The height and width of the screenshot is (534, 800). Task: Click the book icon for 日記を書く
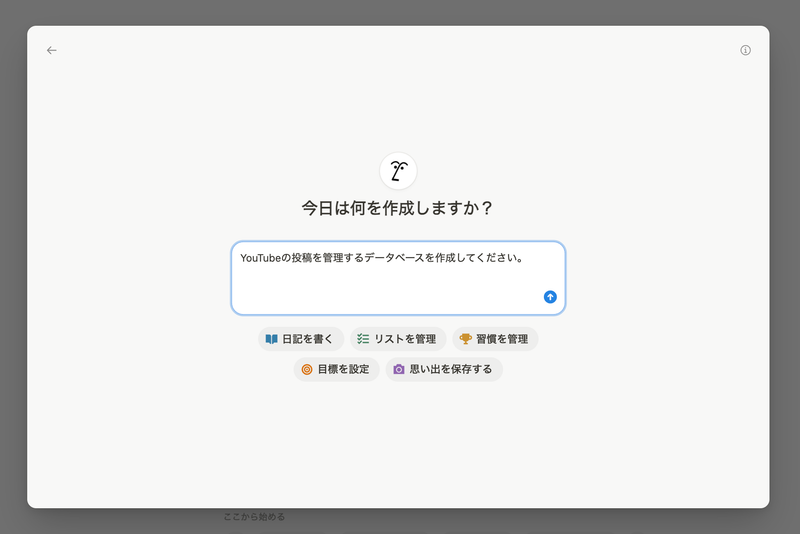click(271, 339)
